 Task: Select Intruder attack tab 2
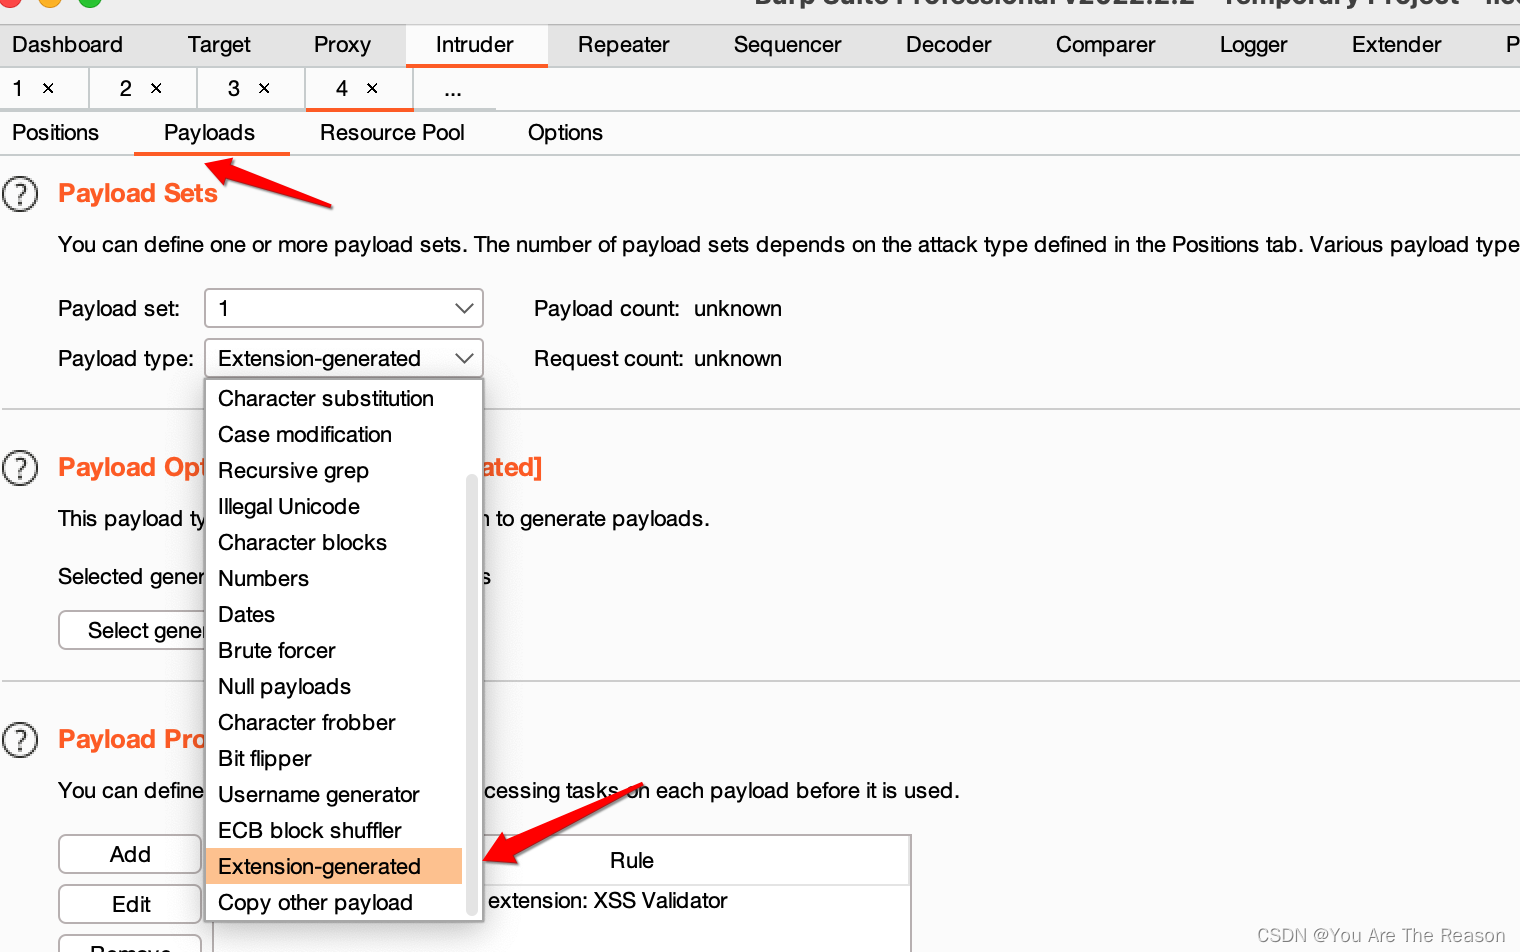126,89
